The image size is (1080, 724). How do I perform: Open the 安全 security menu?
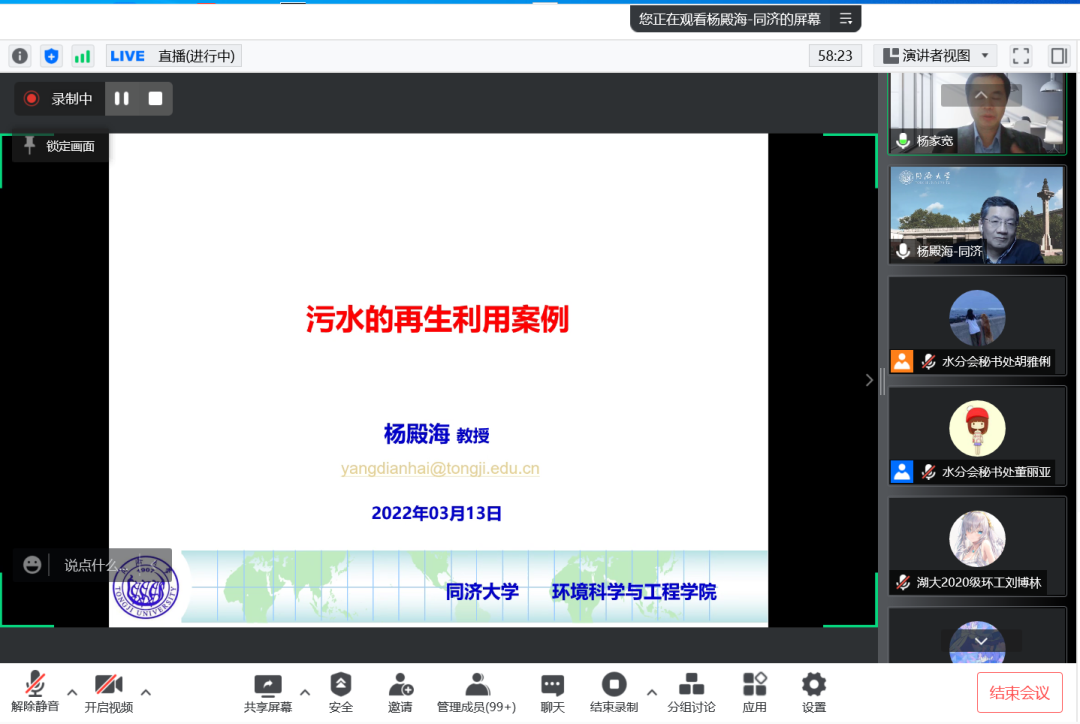(x=341, y=692)
